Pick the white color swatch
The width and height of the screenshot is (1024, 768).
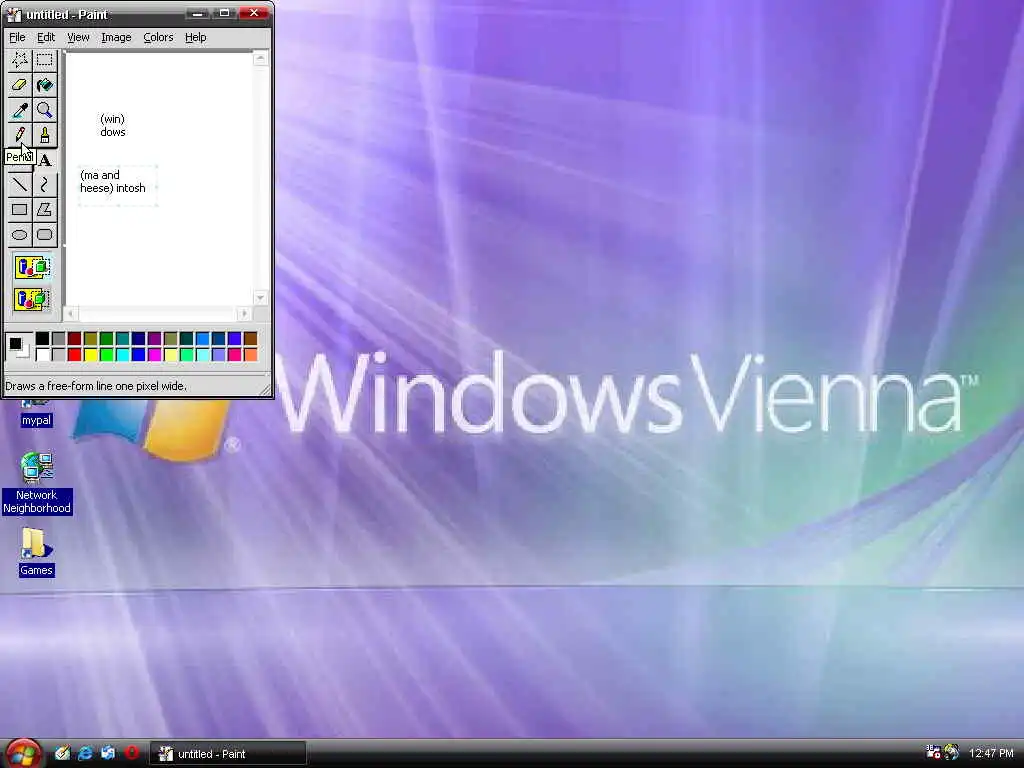[x=42, y=355]
